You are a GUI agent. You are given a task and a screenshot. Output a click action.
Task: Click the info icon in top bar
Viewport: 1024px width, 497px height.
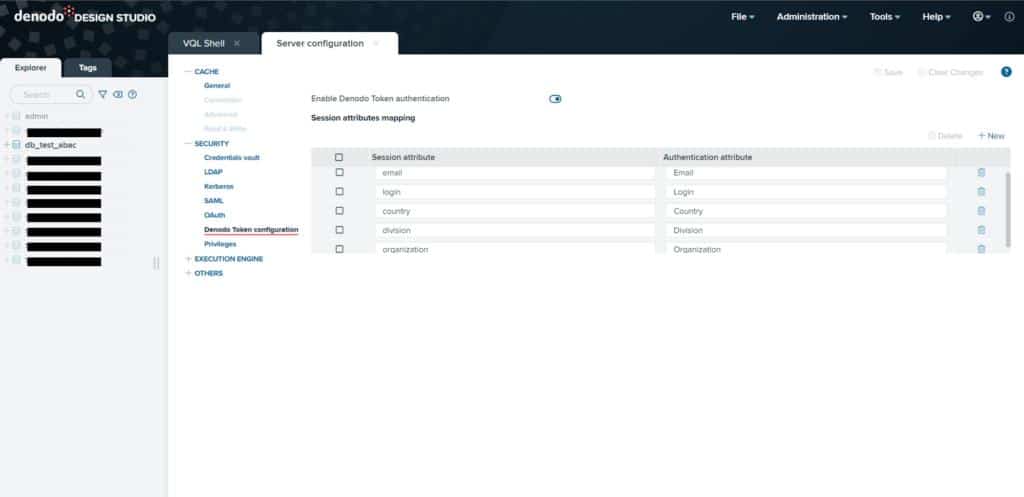1009,17
